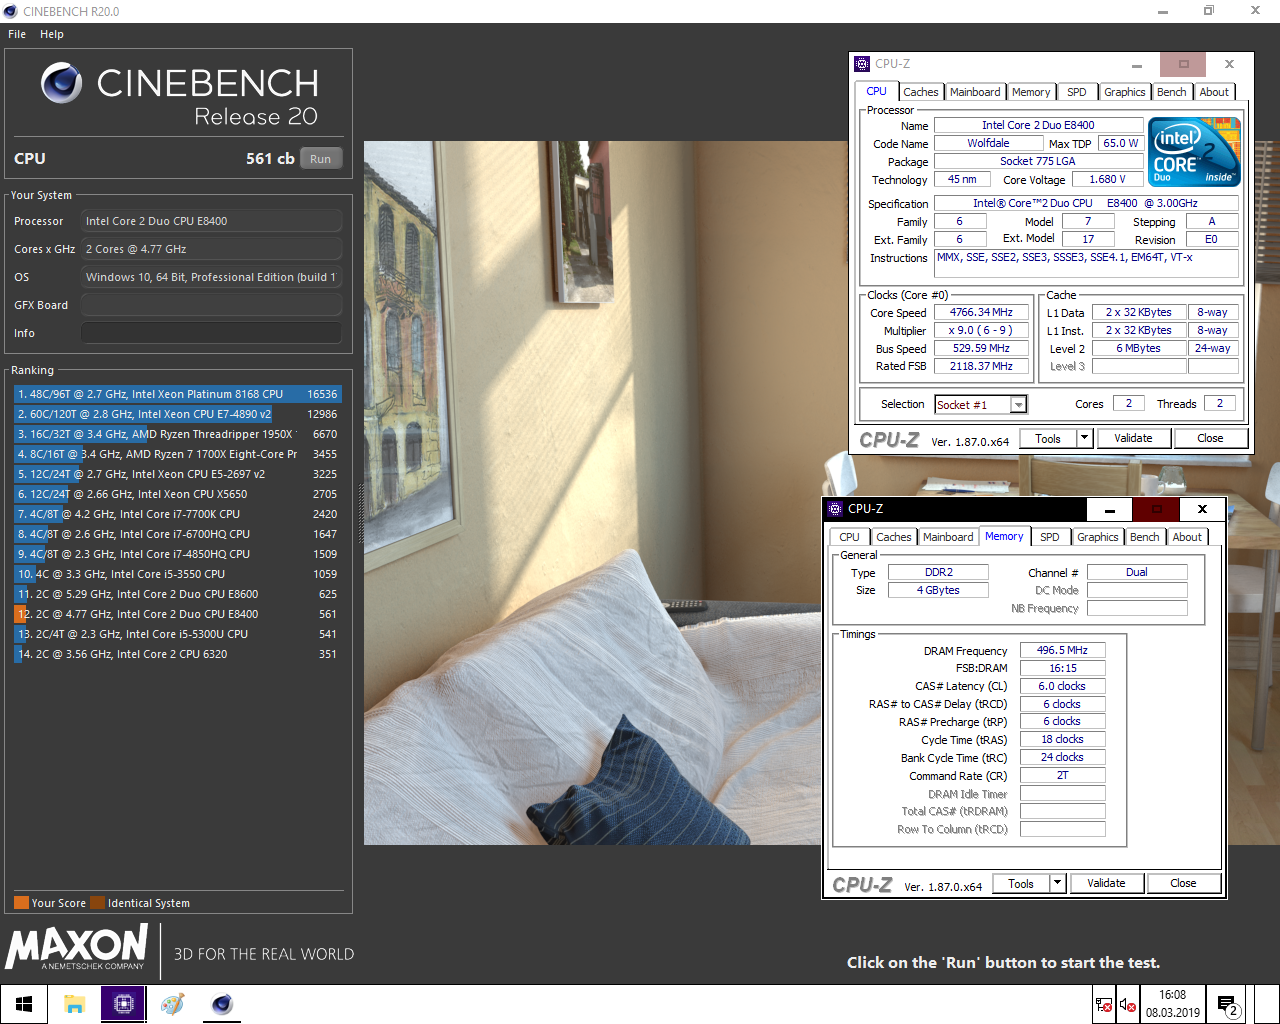Viewport: 1280px width, 1024px height.
Task: Click the Processor field in Cinebench
Action: 211,221
